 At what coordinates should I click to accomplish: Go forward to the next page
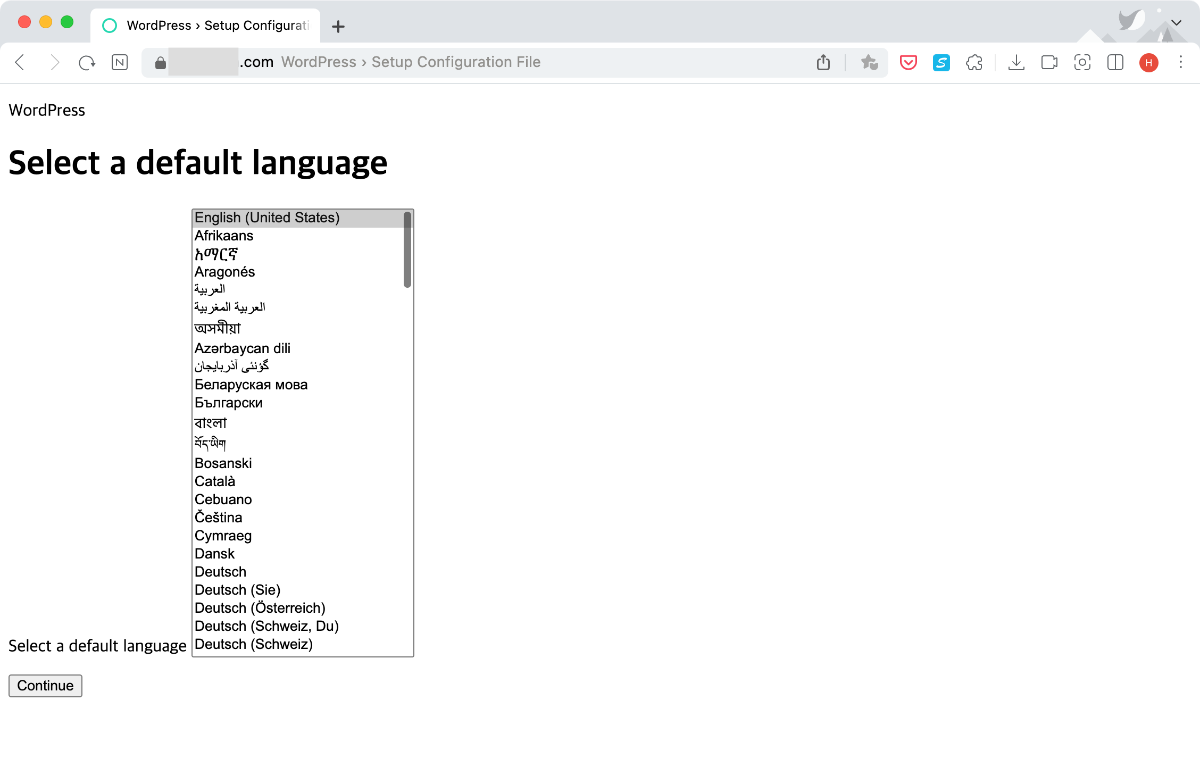(54, 62)
